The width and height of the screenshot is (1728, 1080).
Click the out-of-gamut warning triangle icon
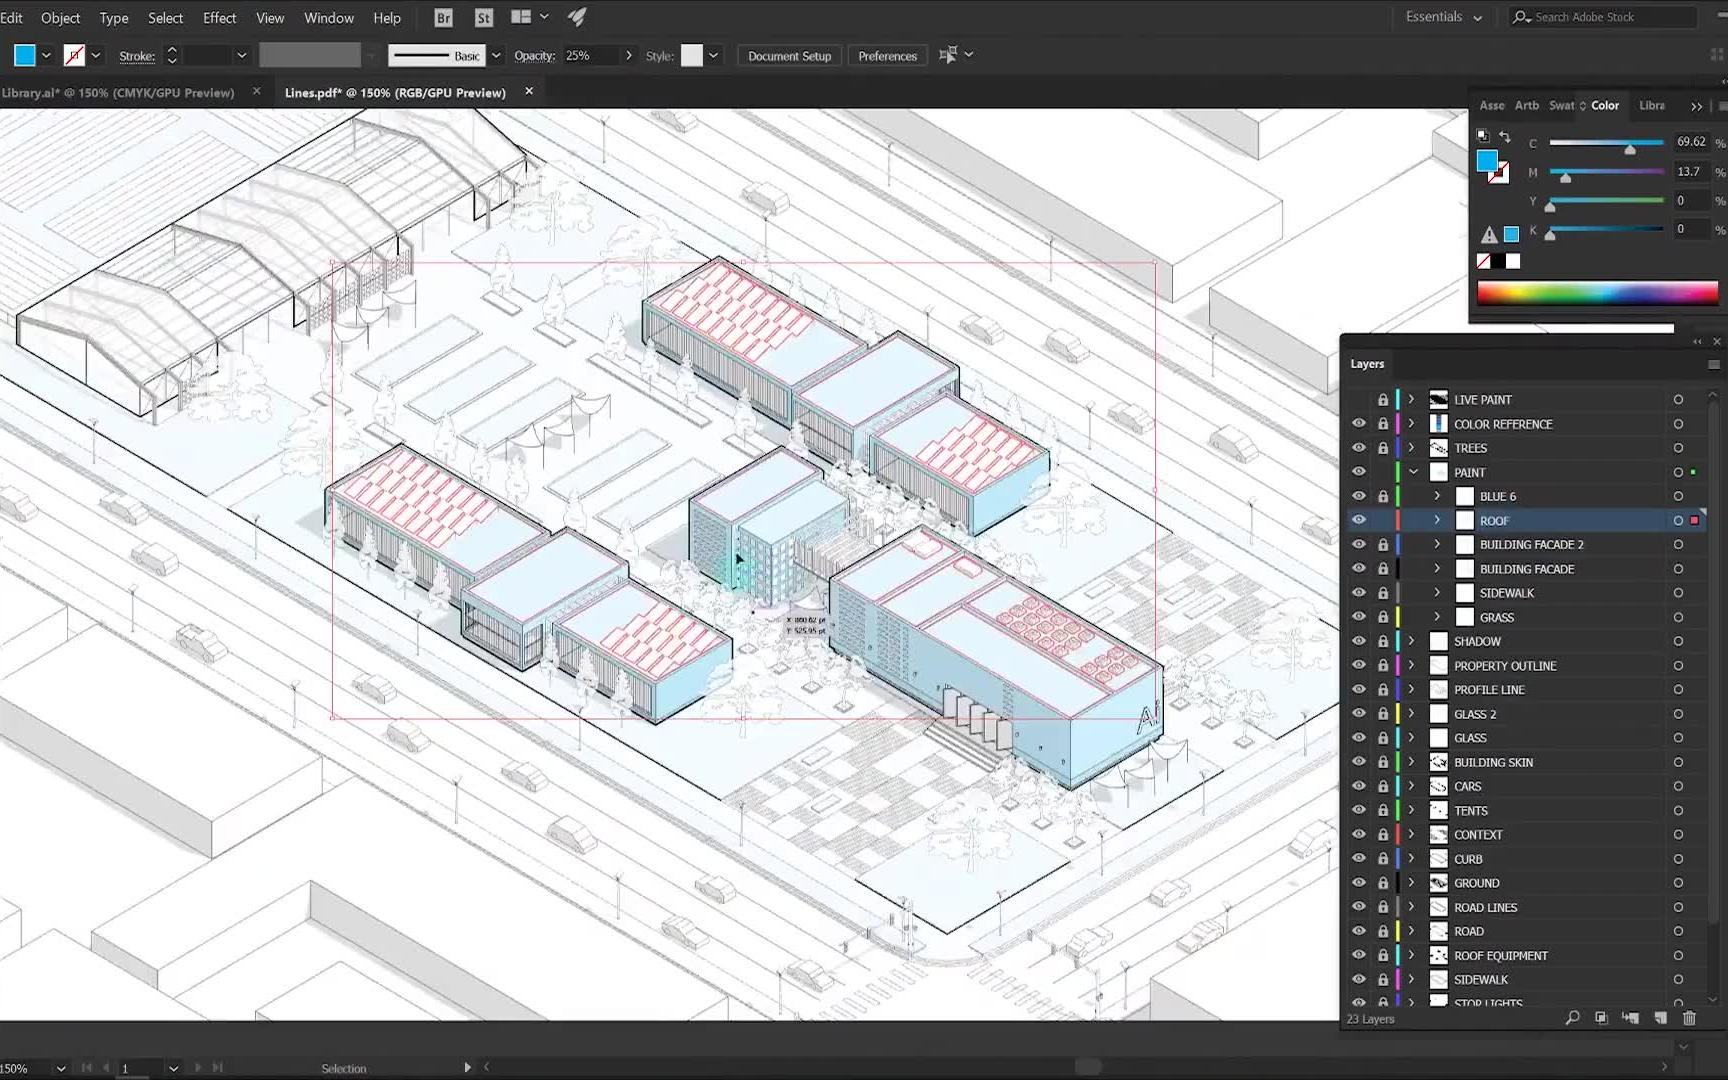tap(1489, 235)
